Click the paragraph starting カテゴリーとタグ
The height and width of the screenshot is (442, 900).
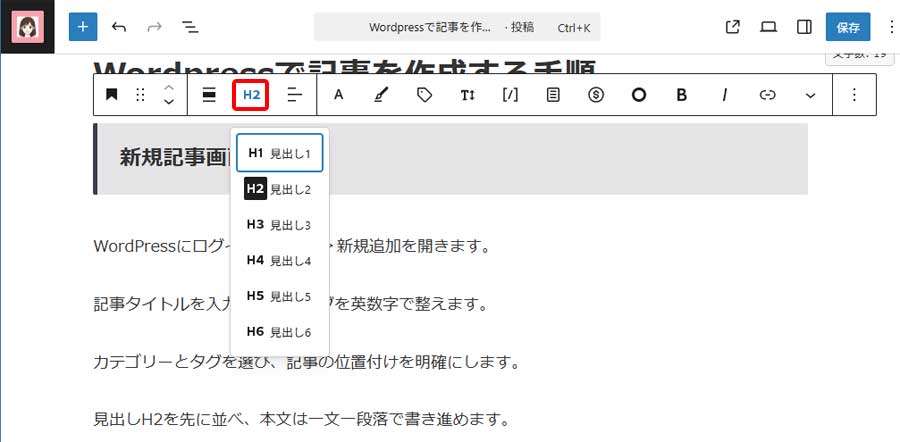point(306,363)
